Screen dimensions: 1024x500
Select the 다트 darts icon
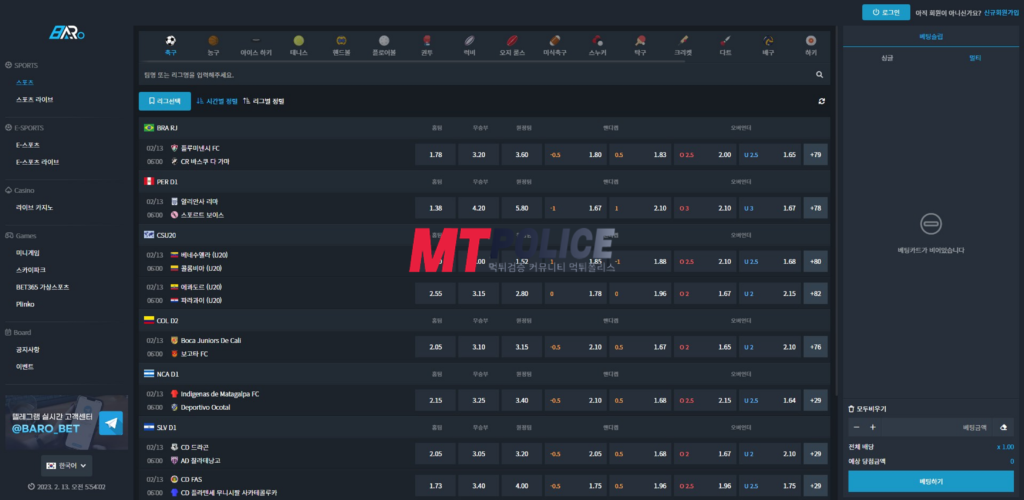pos(726,40)
